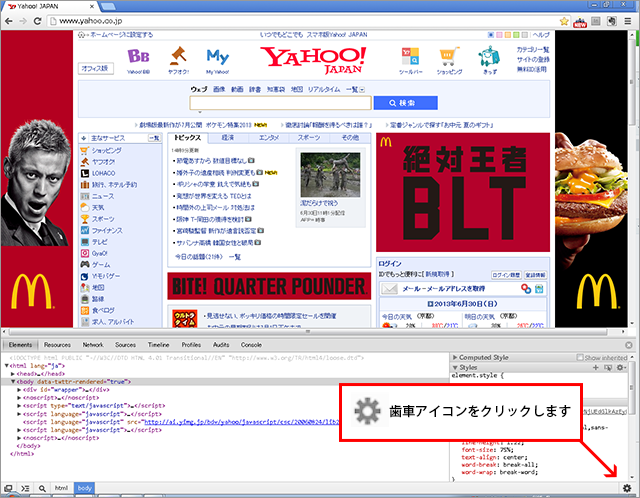
Task: Open My Yahoo! icon
Action: pos(218,56)
